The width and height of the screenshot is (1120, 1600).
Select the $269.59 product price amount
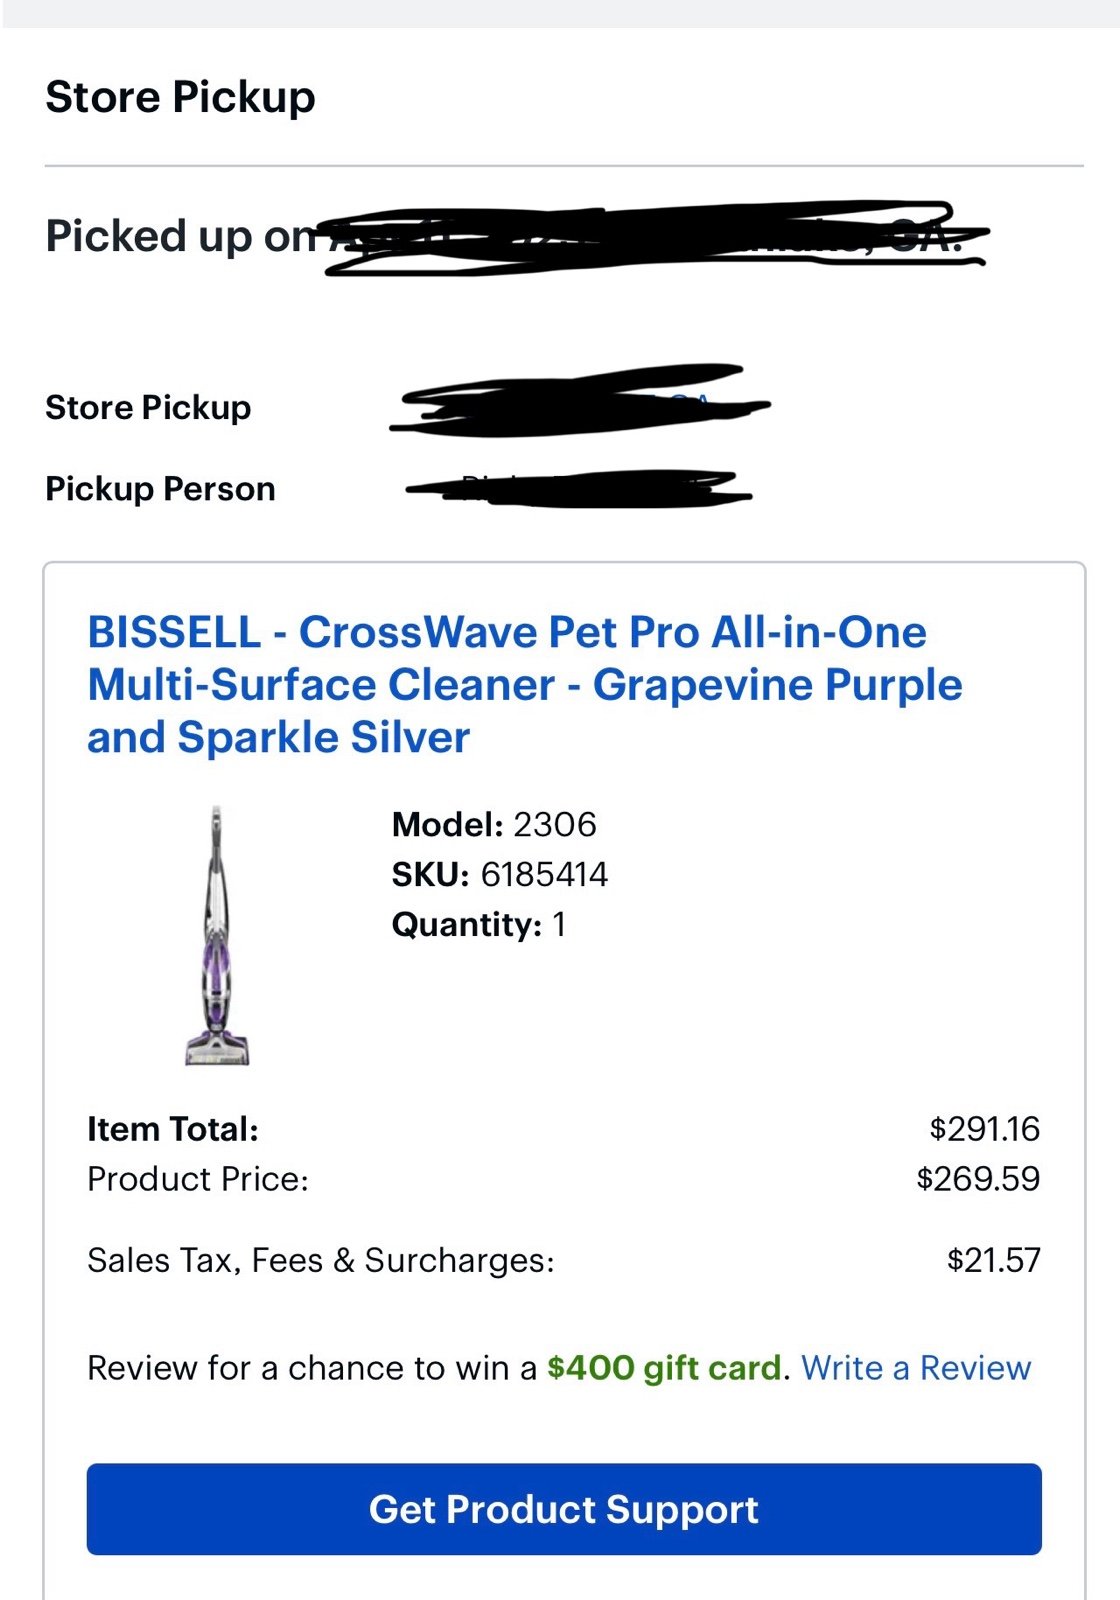click(x=978, y=1179)
